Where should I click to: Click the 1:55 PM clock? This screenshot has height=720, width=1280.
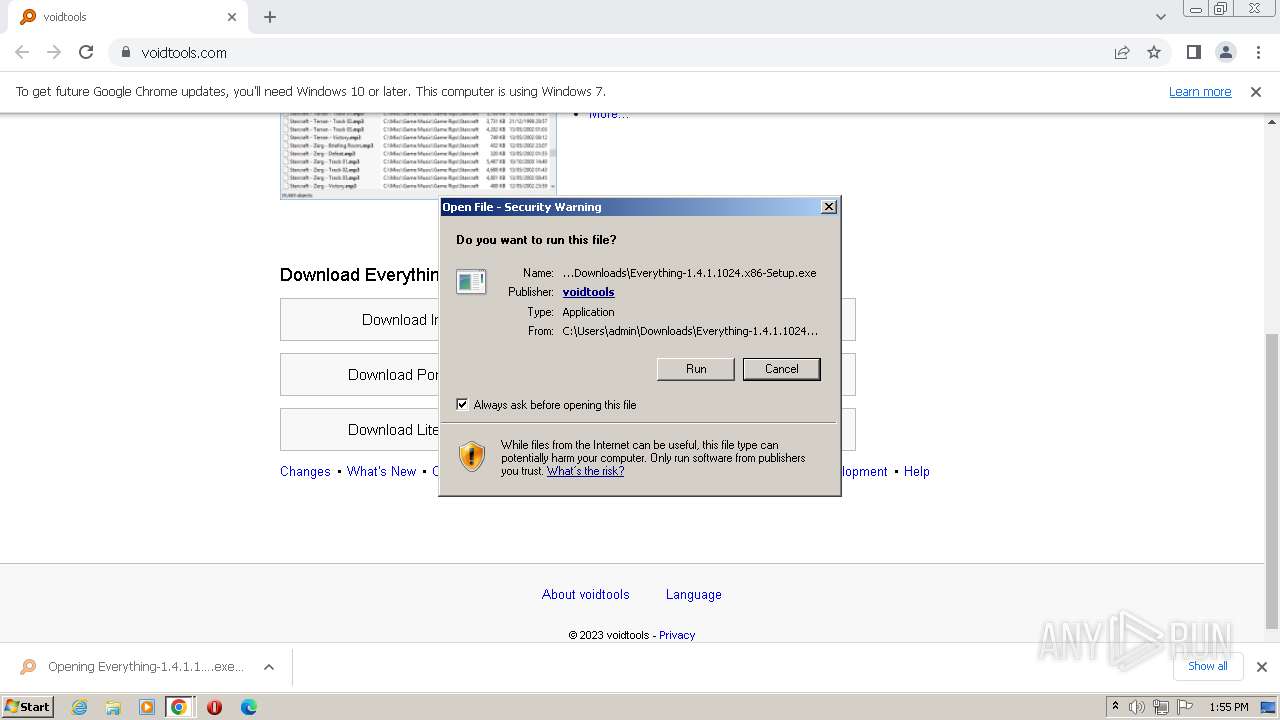(1229, 707)
